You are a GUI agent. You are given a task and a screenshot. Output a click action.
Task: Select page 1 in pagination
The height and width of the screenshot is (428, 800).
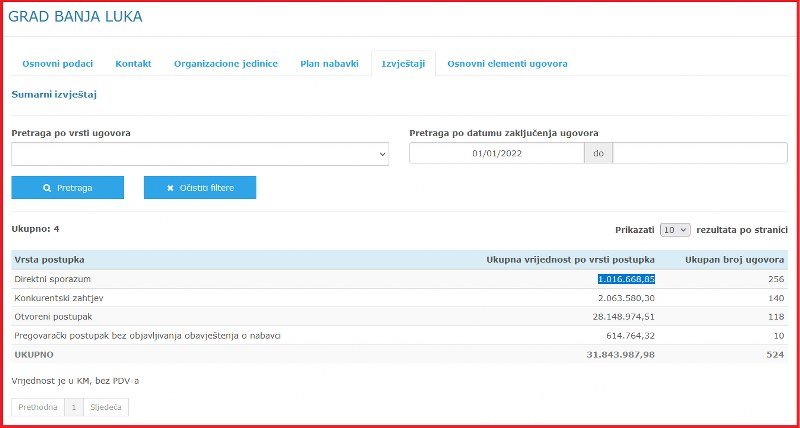click(73, 407)
